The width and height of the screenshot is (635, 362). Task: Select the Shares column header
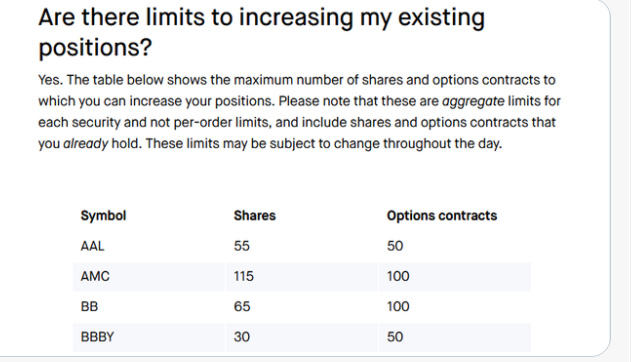[254, 215]
